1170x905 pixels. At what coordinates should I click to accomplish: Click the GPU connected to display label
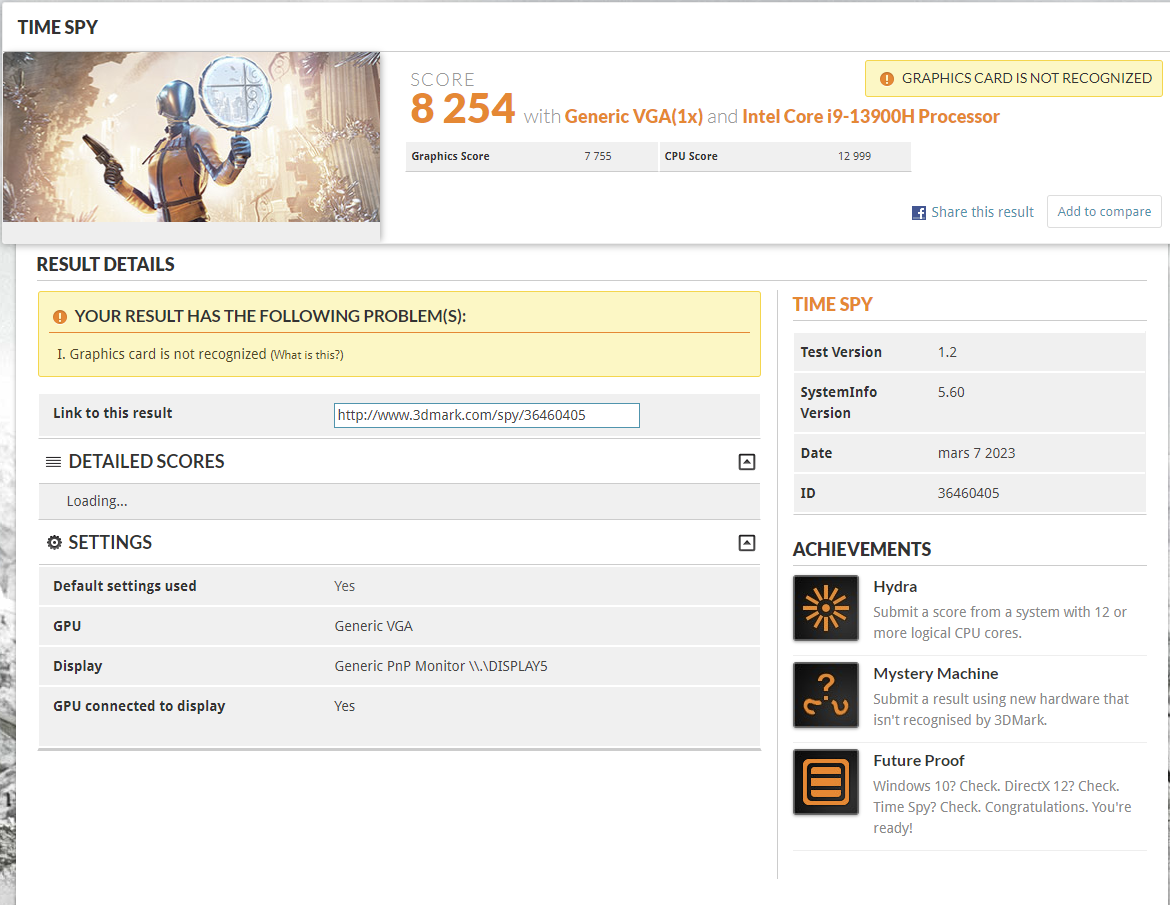click(139, 706)
